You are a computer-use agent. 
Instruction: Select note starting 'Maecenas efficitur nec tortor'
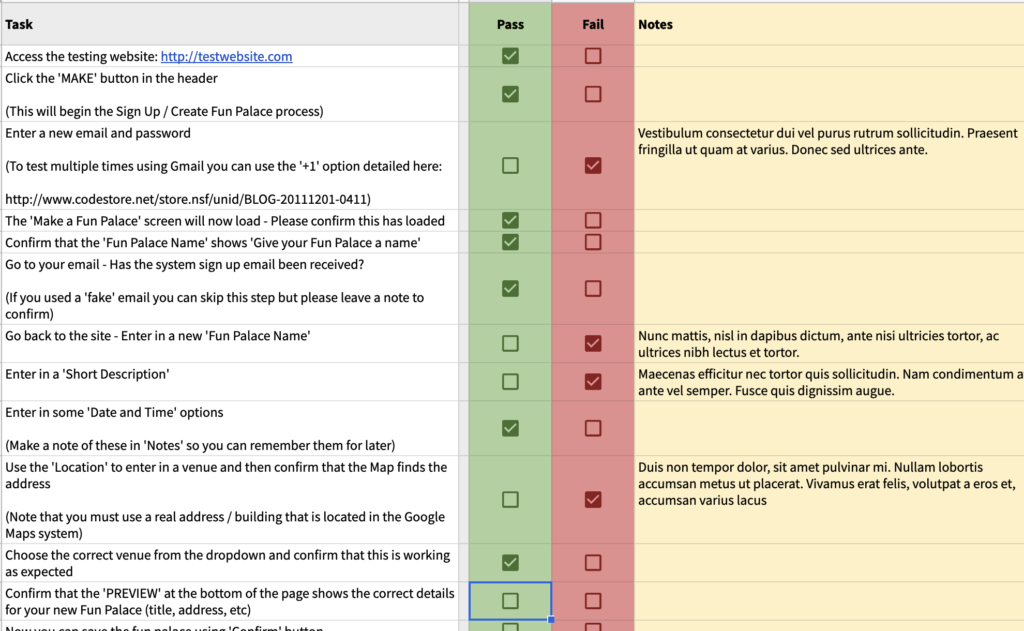click(x=829, y=381)
